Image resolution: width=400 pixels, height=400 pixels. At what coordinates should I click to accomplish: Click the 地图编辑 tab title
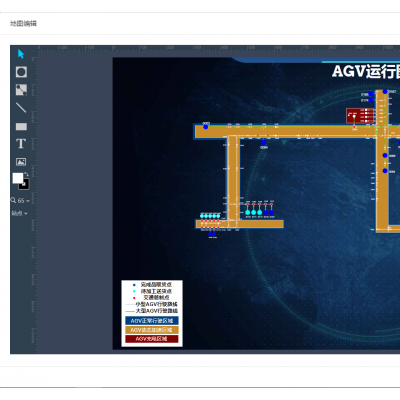(23, 23)
